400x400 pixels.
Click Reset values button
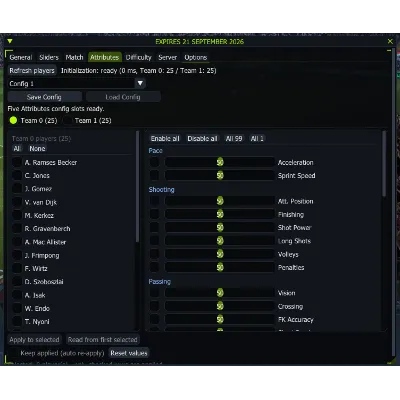coord(129,353)
